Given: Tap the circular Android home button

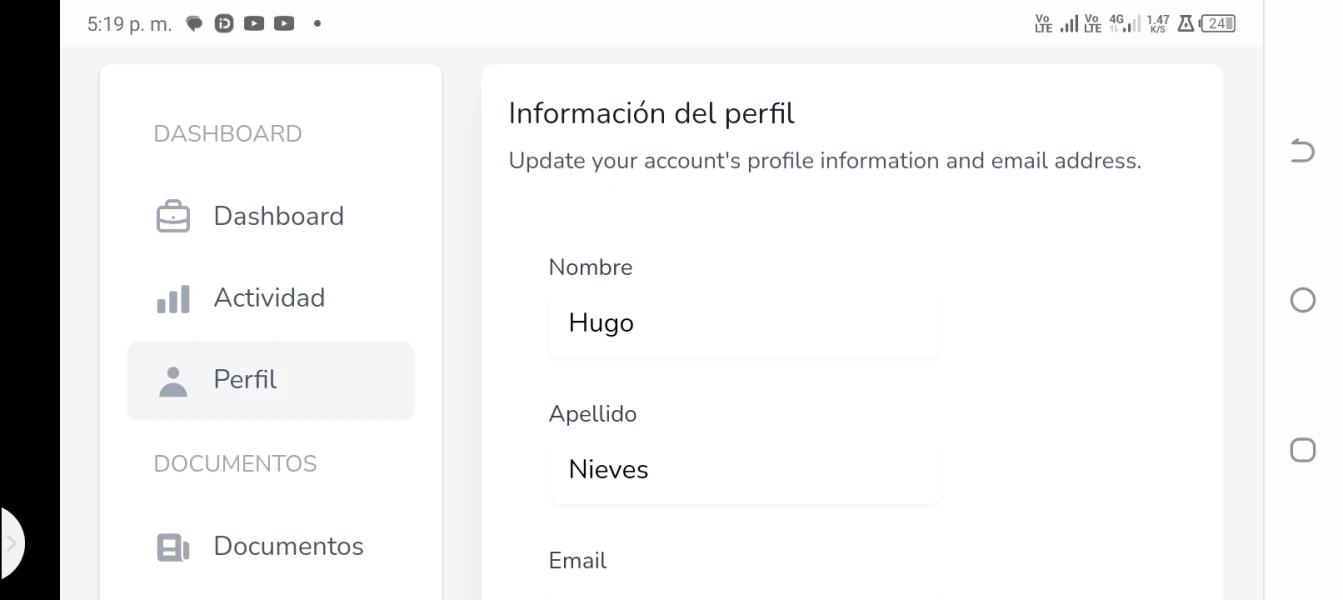Looking at the screenshot, I should 1302,300.
